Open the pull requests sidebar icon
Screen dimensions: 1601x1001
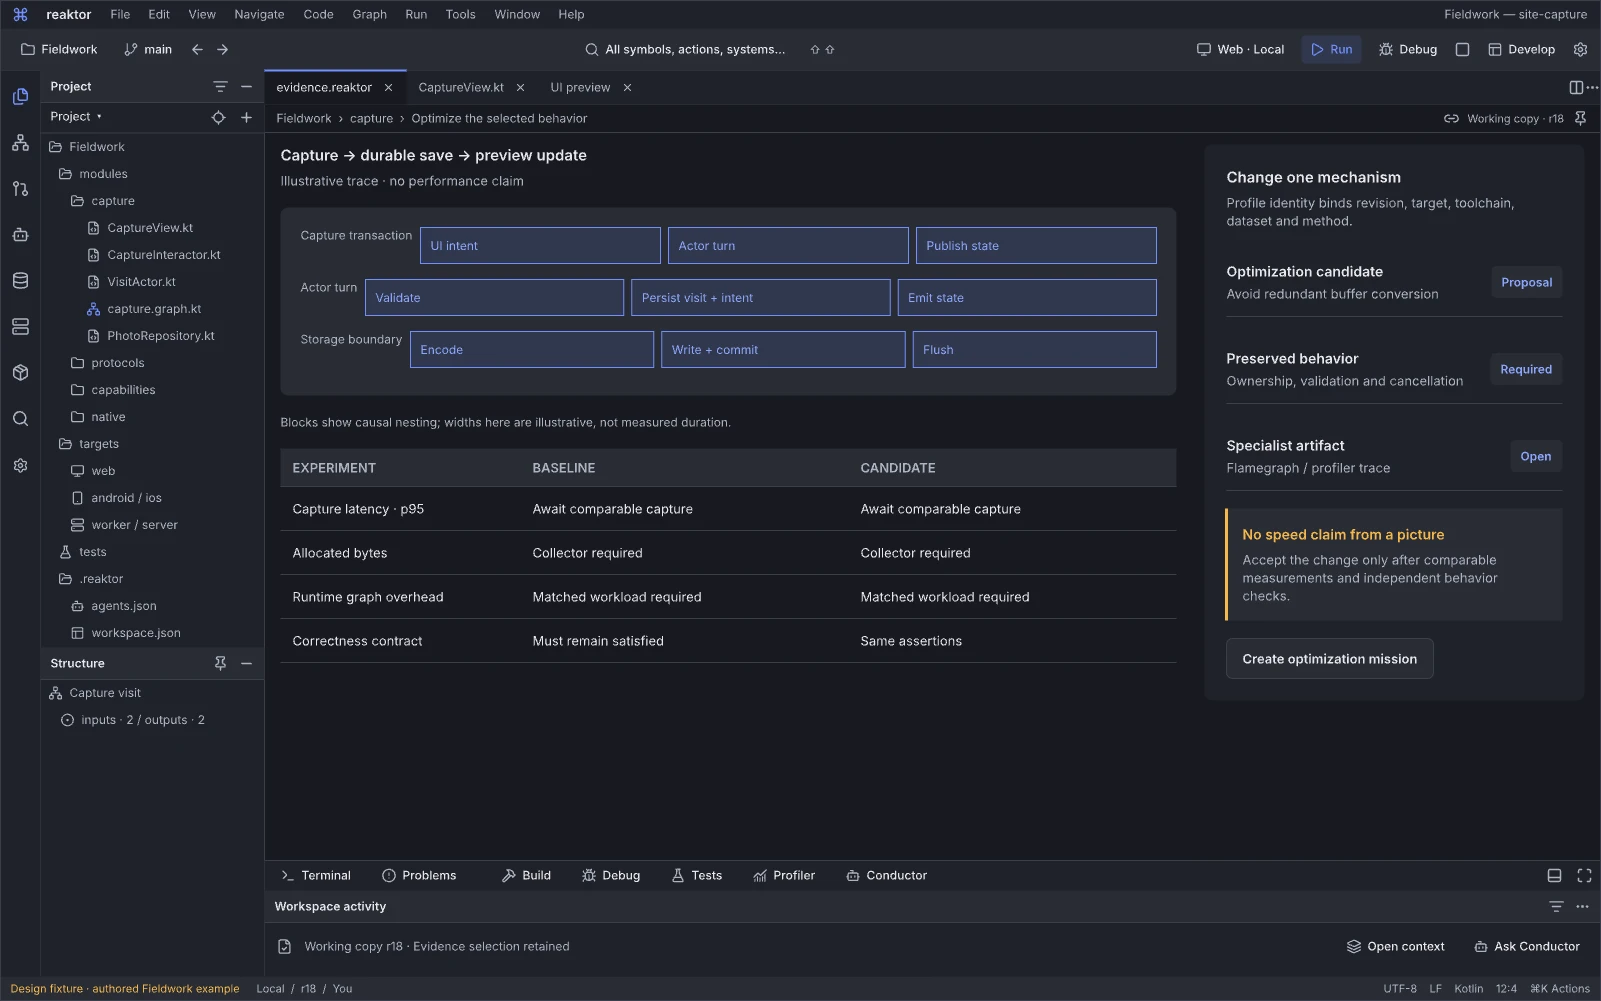pos(20,188)
